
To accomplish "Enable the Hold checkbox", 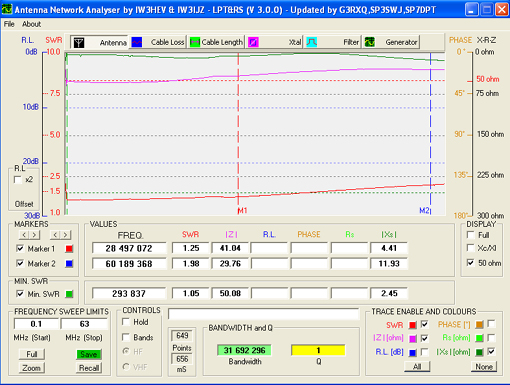I will pyautogui.click(x=126, y=322).
